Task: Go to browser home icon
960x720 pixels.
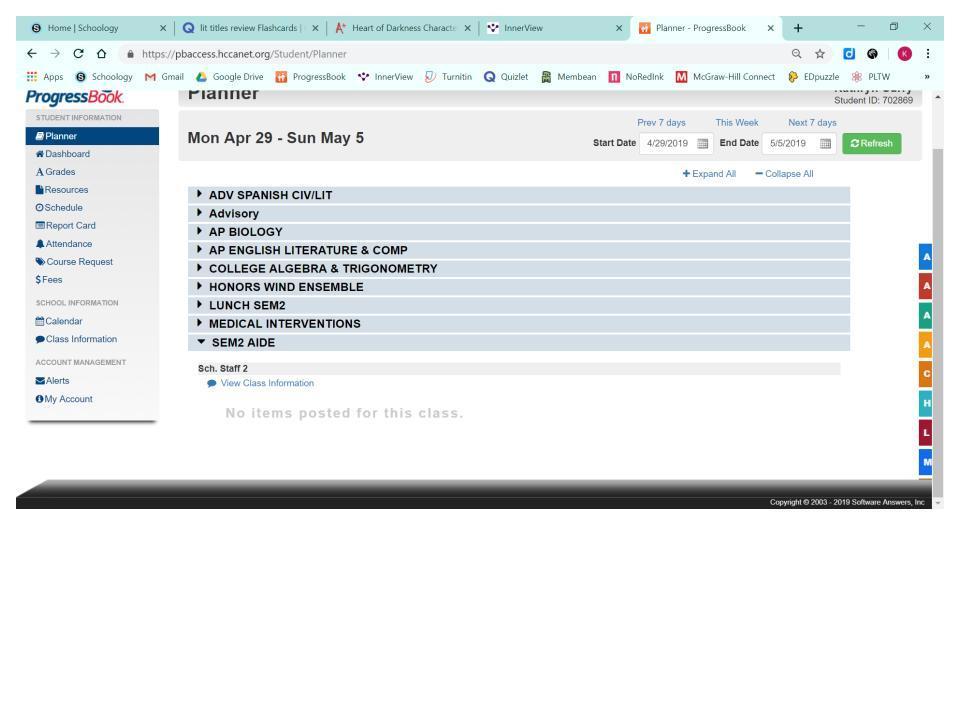Action: (102, 54)
